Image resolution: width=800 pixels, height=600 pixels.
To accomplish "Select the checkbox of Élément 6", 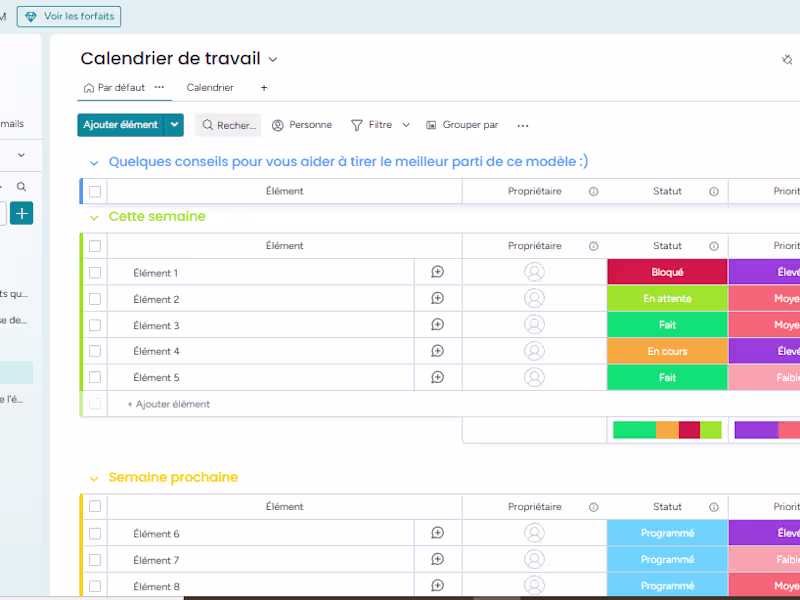I will [x=95, y=533].
